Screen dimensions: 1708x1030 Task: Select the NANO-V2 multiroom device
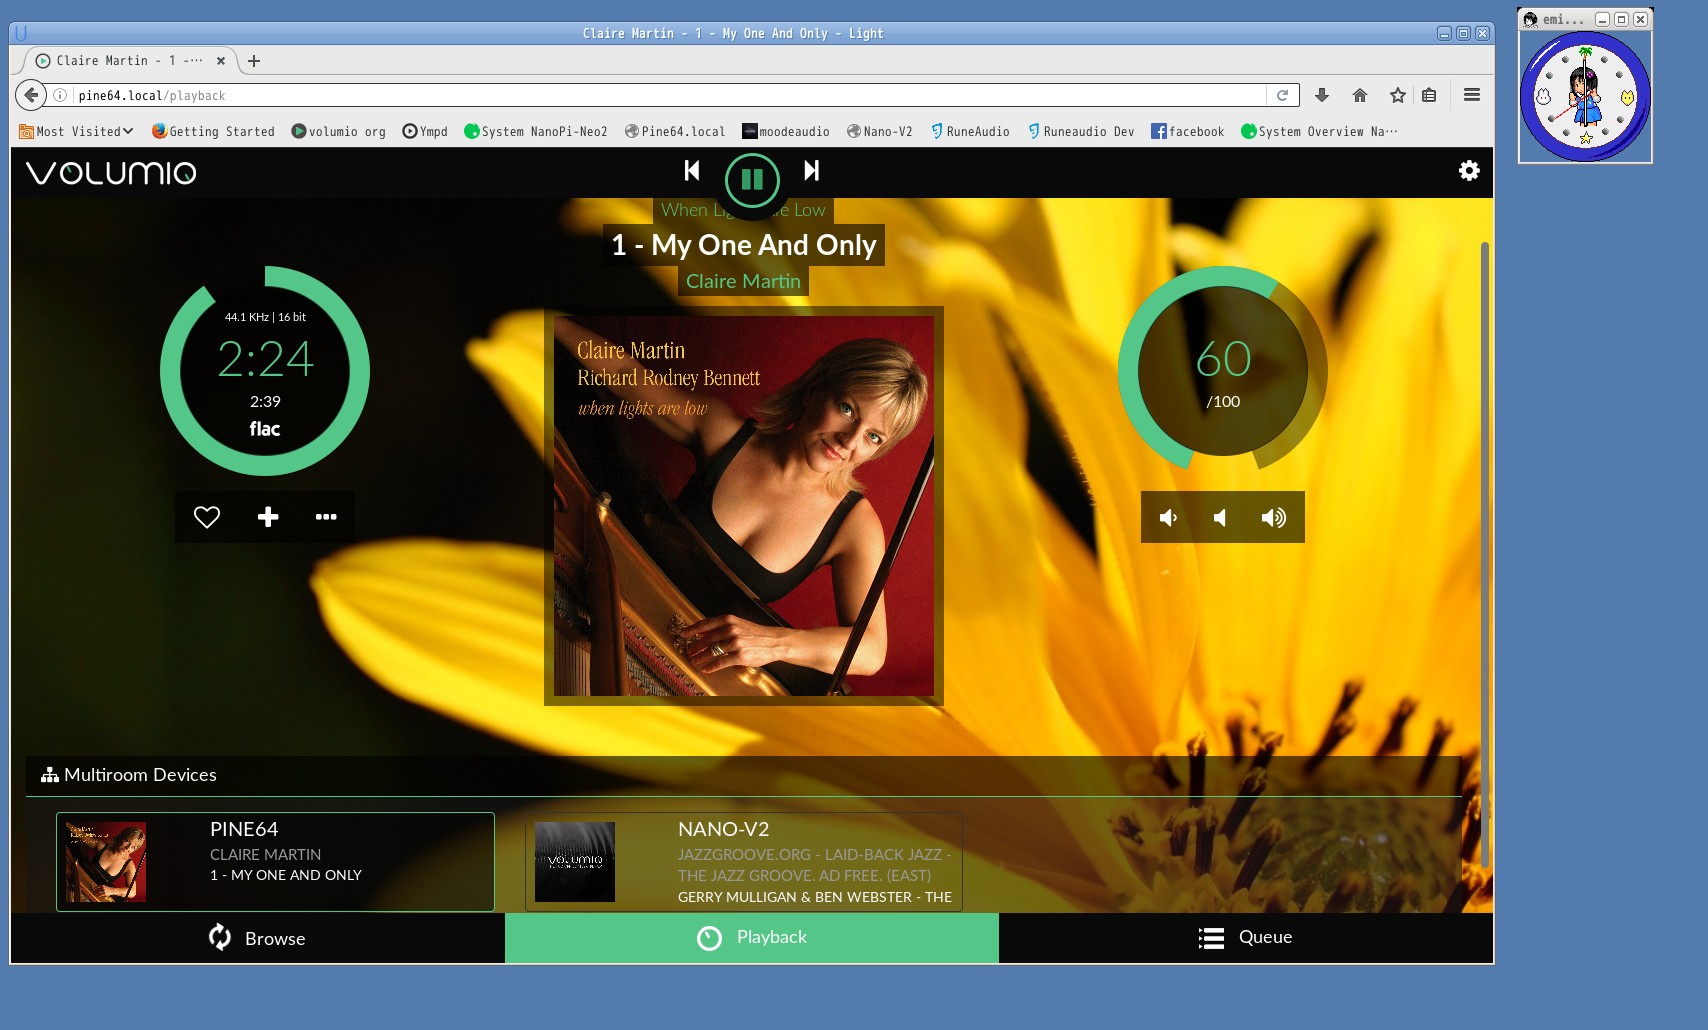pyautogui.click(x=743, y=861)
